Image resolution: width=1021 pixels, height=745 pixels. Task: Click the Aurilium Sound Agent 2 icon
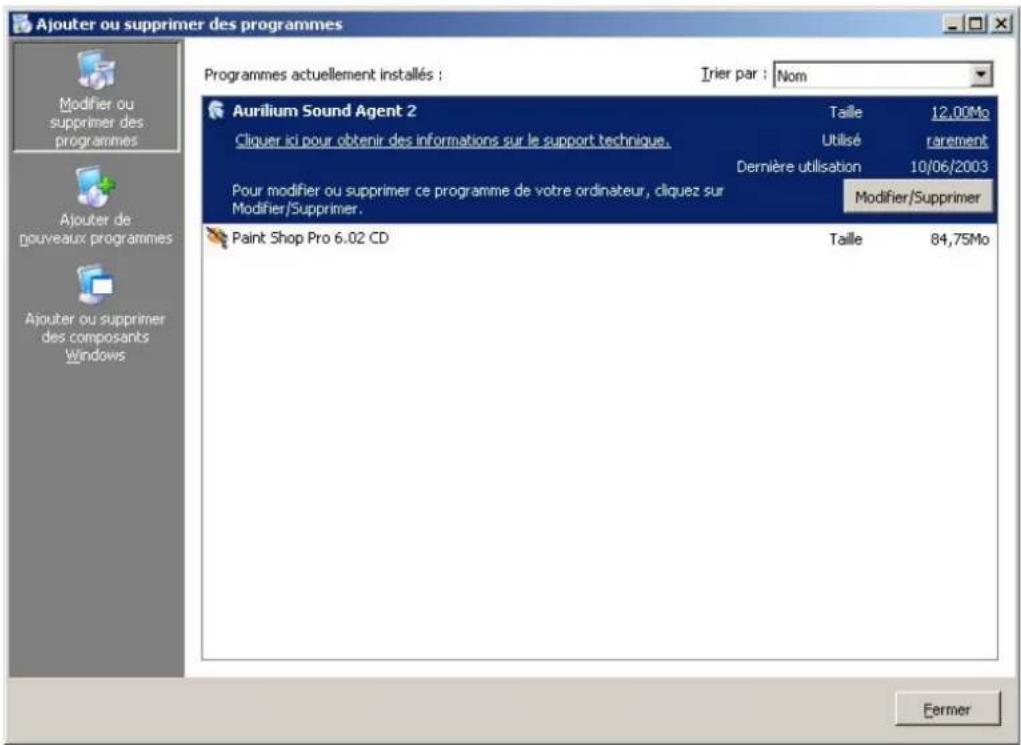coord(217,110)
